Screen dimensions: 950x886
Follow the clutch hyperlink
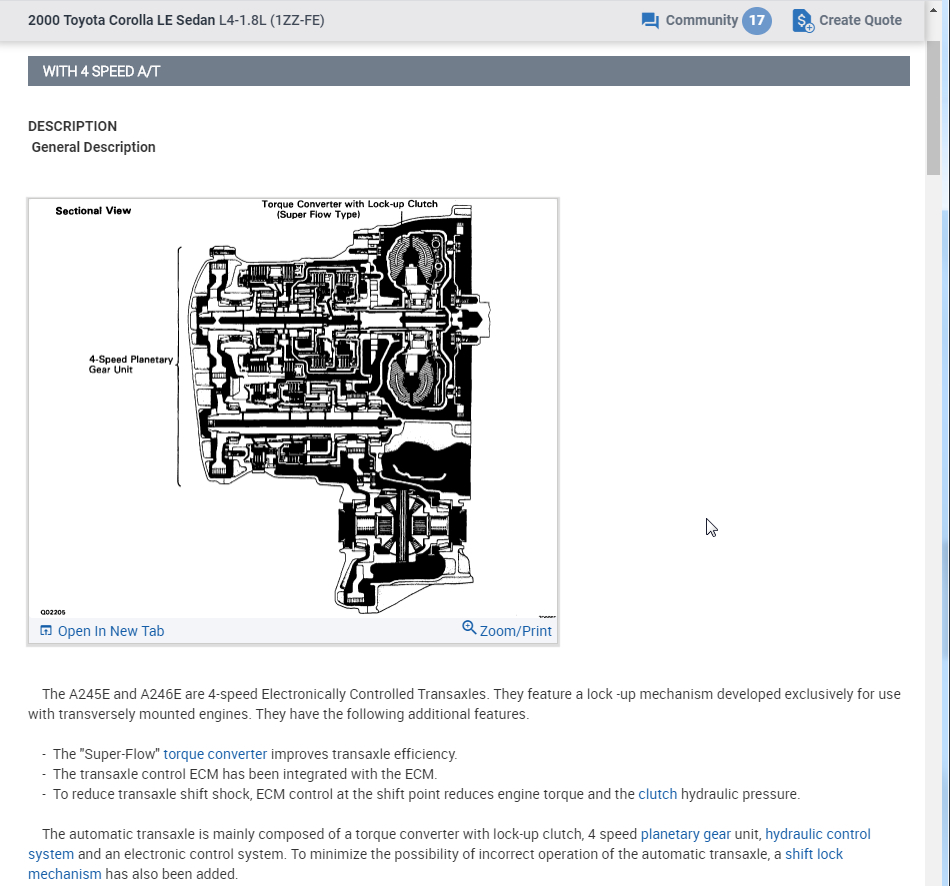point(657,794)
